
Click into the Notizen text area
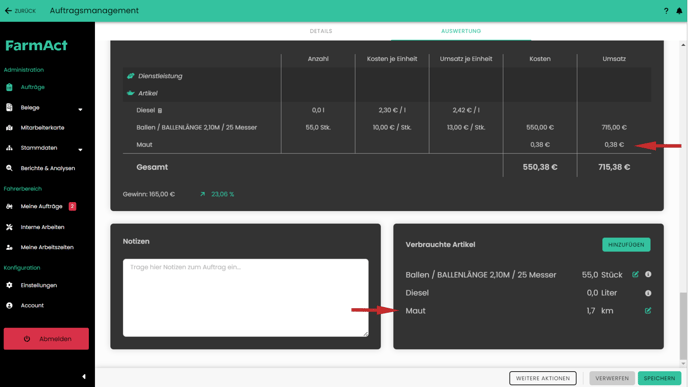246,298
